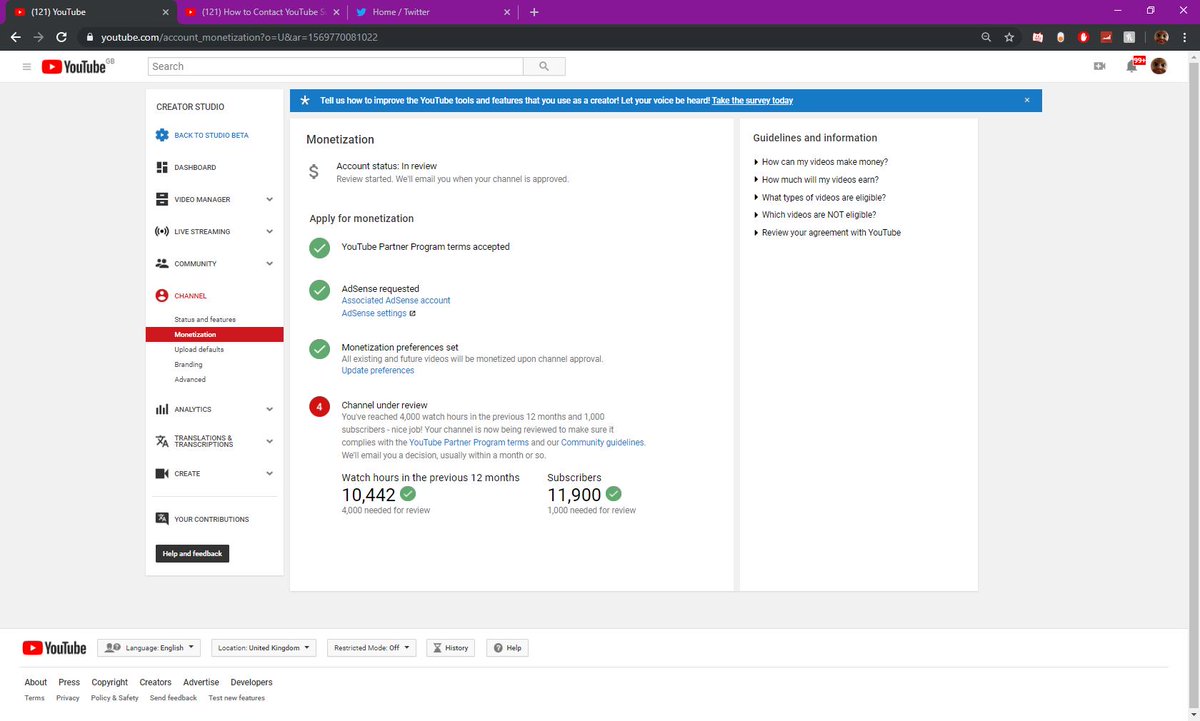Open the Policy & Safety footer link
The height and width of the screenshot is (721, 1200).
pos(115,698)
